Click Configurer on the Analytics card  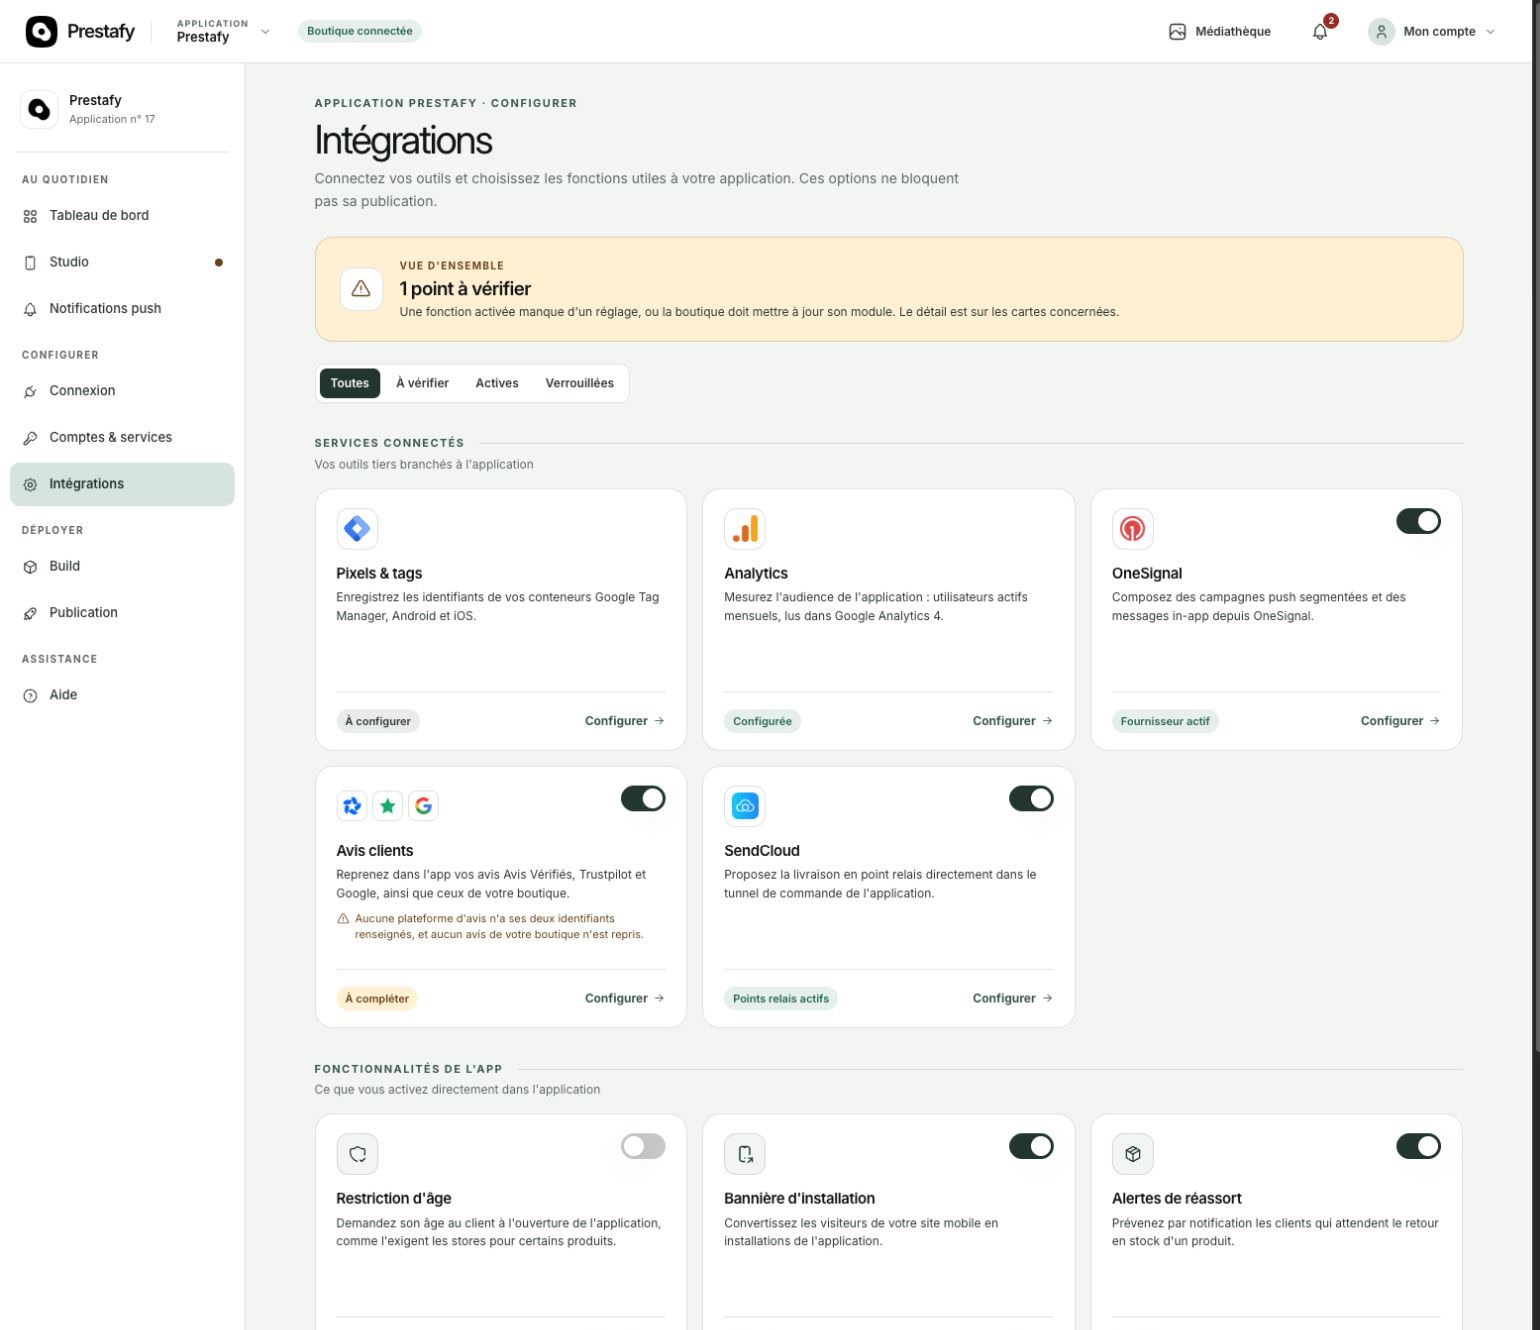click(1013, 721)
